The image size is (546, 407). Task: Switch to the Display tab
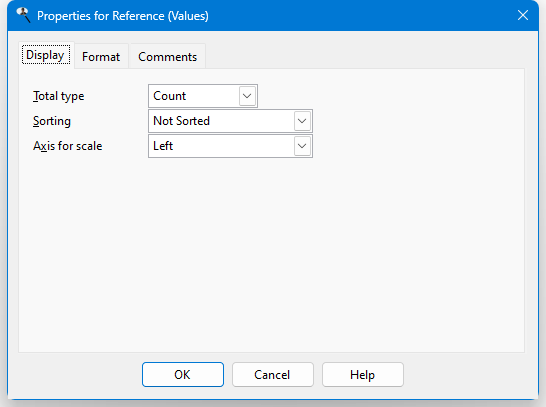[46, 55]
